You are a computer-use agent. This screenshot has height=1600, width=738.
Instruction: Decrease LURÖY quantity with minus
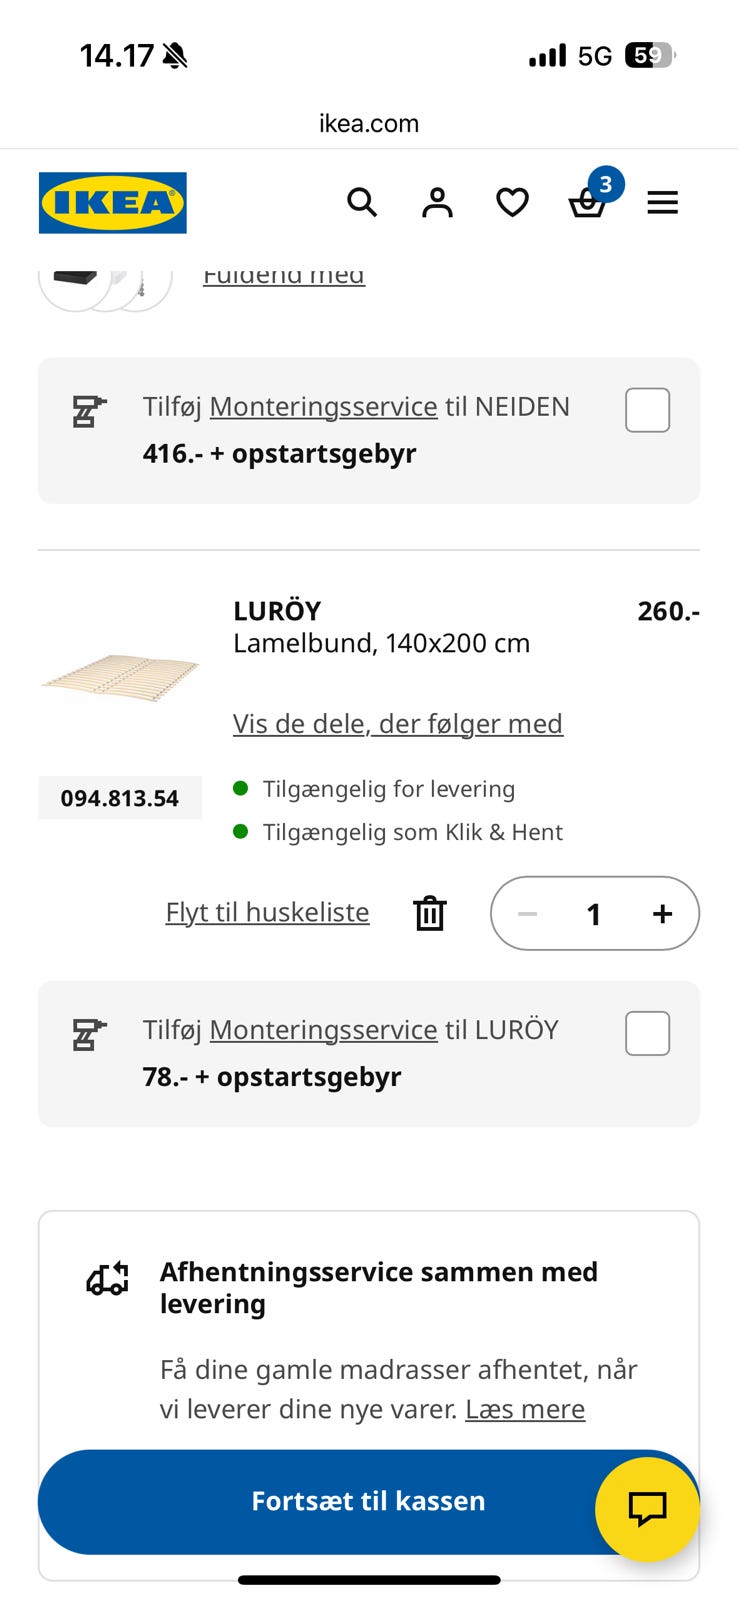click(528, 913)
